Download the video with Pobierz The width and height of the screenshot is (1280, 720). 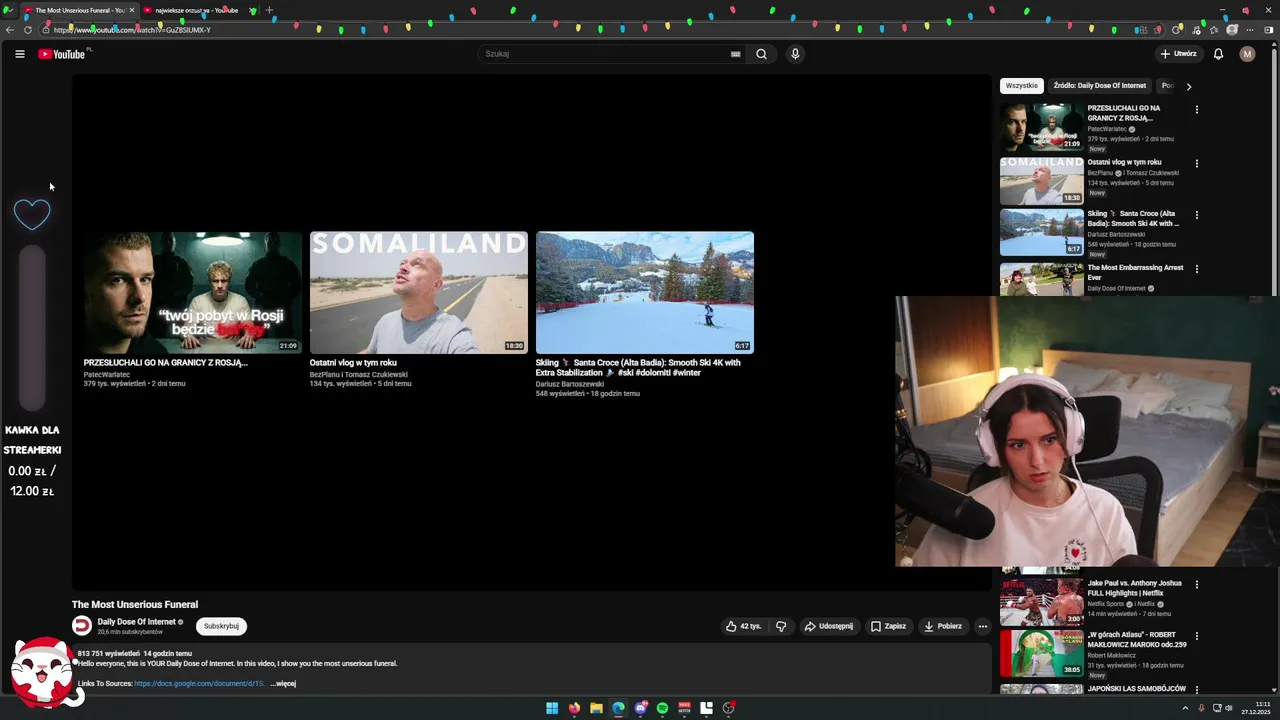943,626
